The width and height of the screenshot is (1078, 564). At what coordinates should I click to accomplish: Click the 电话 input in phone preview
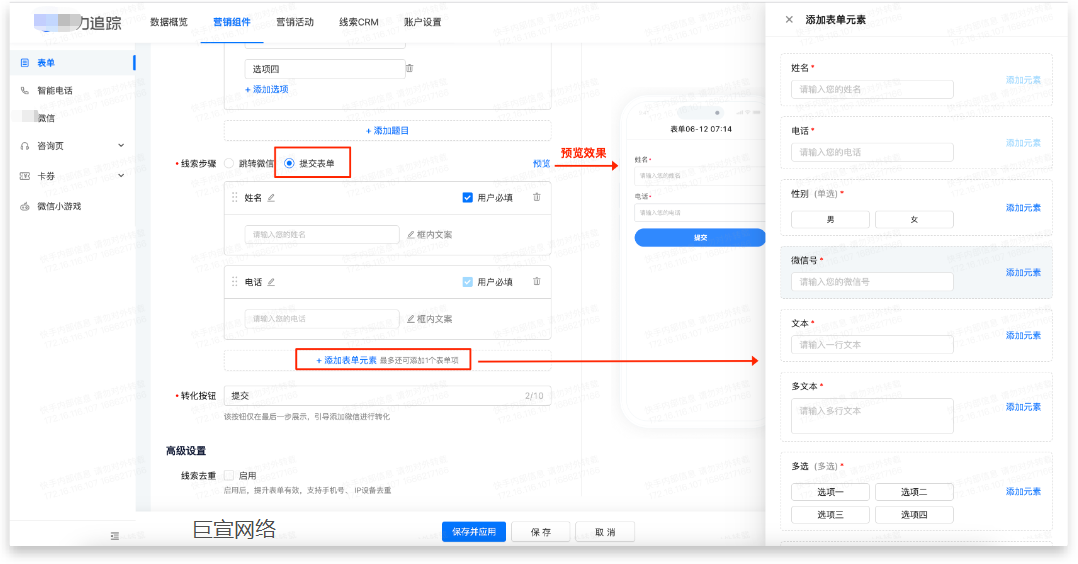coord(700,213)
